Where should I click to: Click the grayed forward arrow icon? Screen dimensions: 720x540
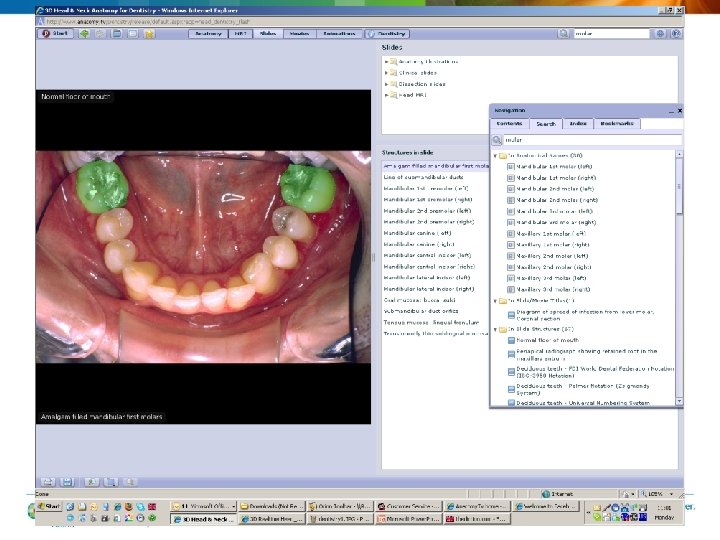click(100, 34)
